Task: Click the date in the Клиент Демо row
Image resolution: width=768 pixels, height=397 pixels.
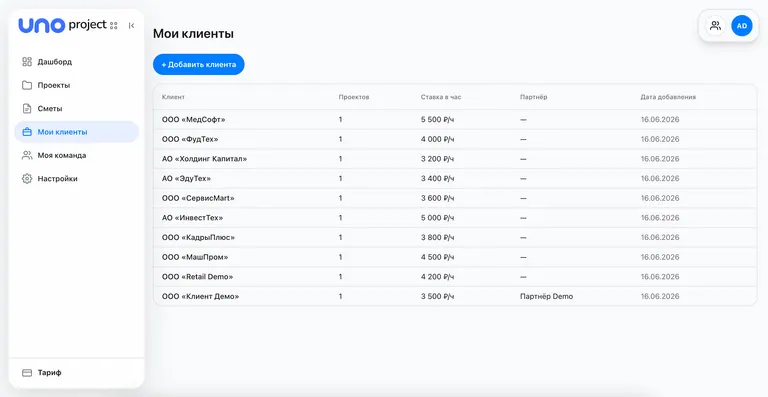Action: point(660,296)
